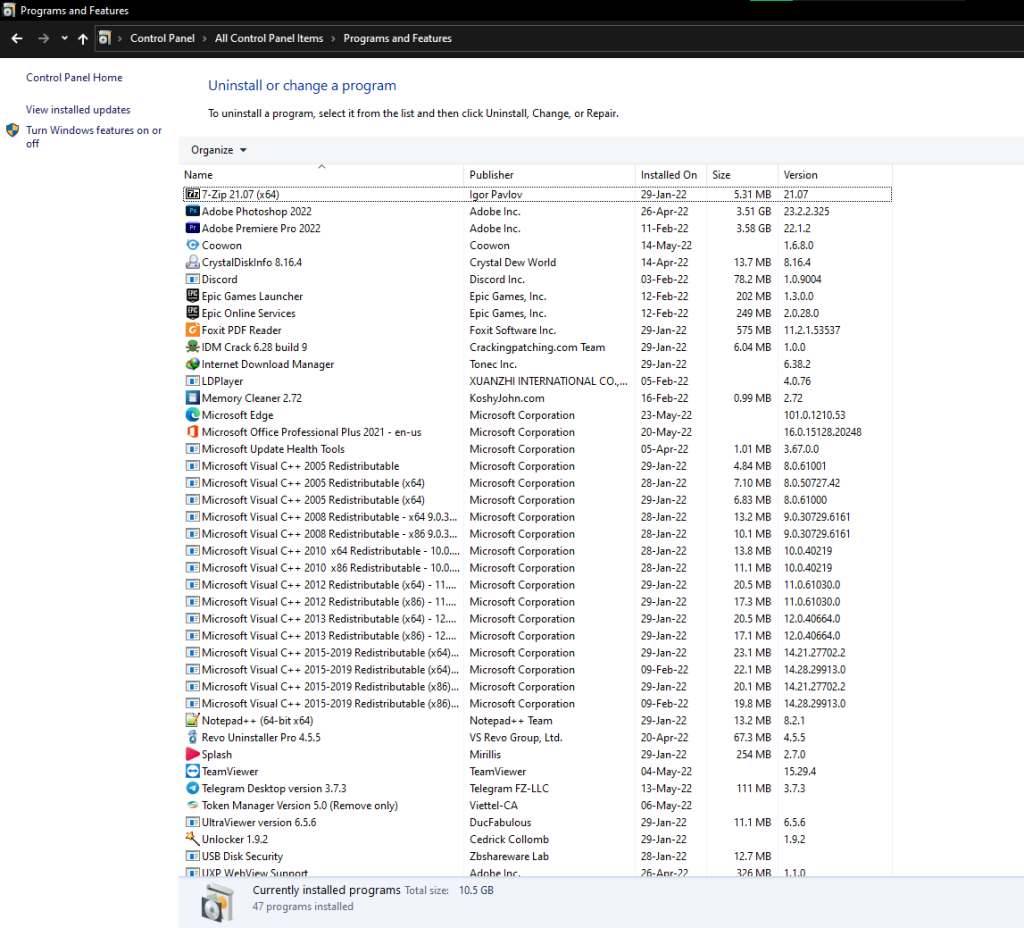Click the Mirillis publisher cell
Image resolution: width=1024 pixels, height=928 pixels.
pos(485,754)
